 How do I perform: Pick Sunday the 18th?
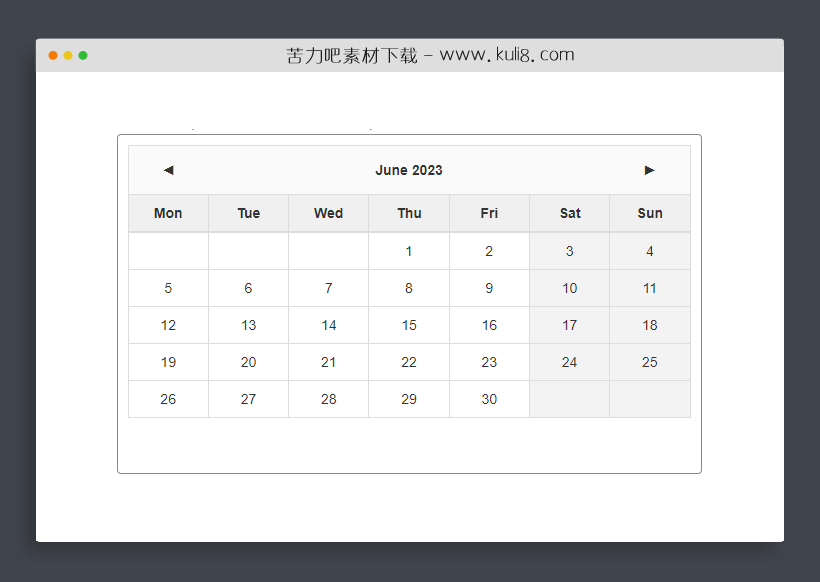(650, 325)
